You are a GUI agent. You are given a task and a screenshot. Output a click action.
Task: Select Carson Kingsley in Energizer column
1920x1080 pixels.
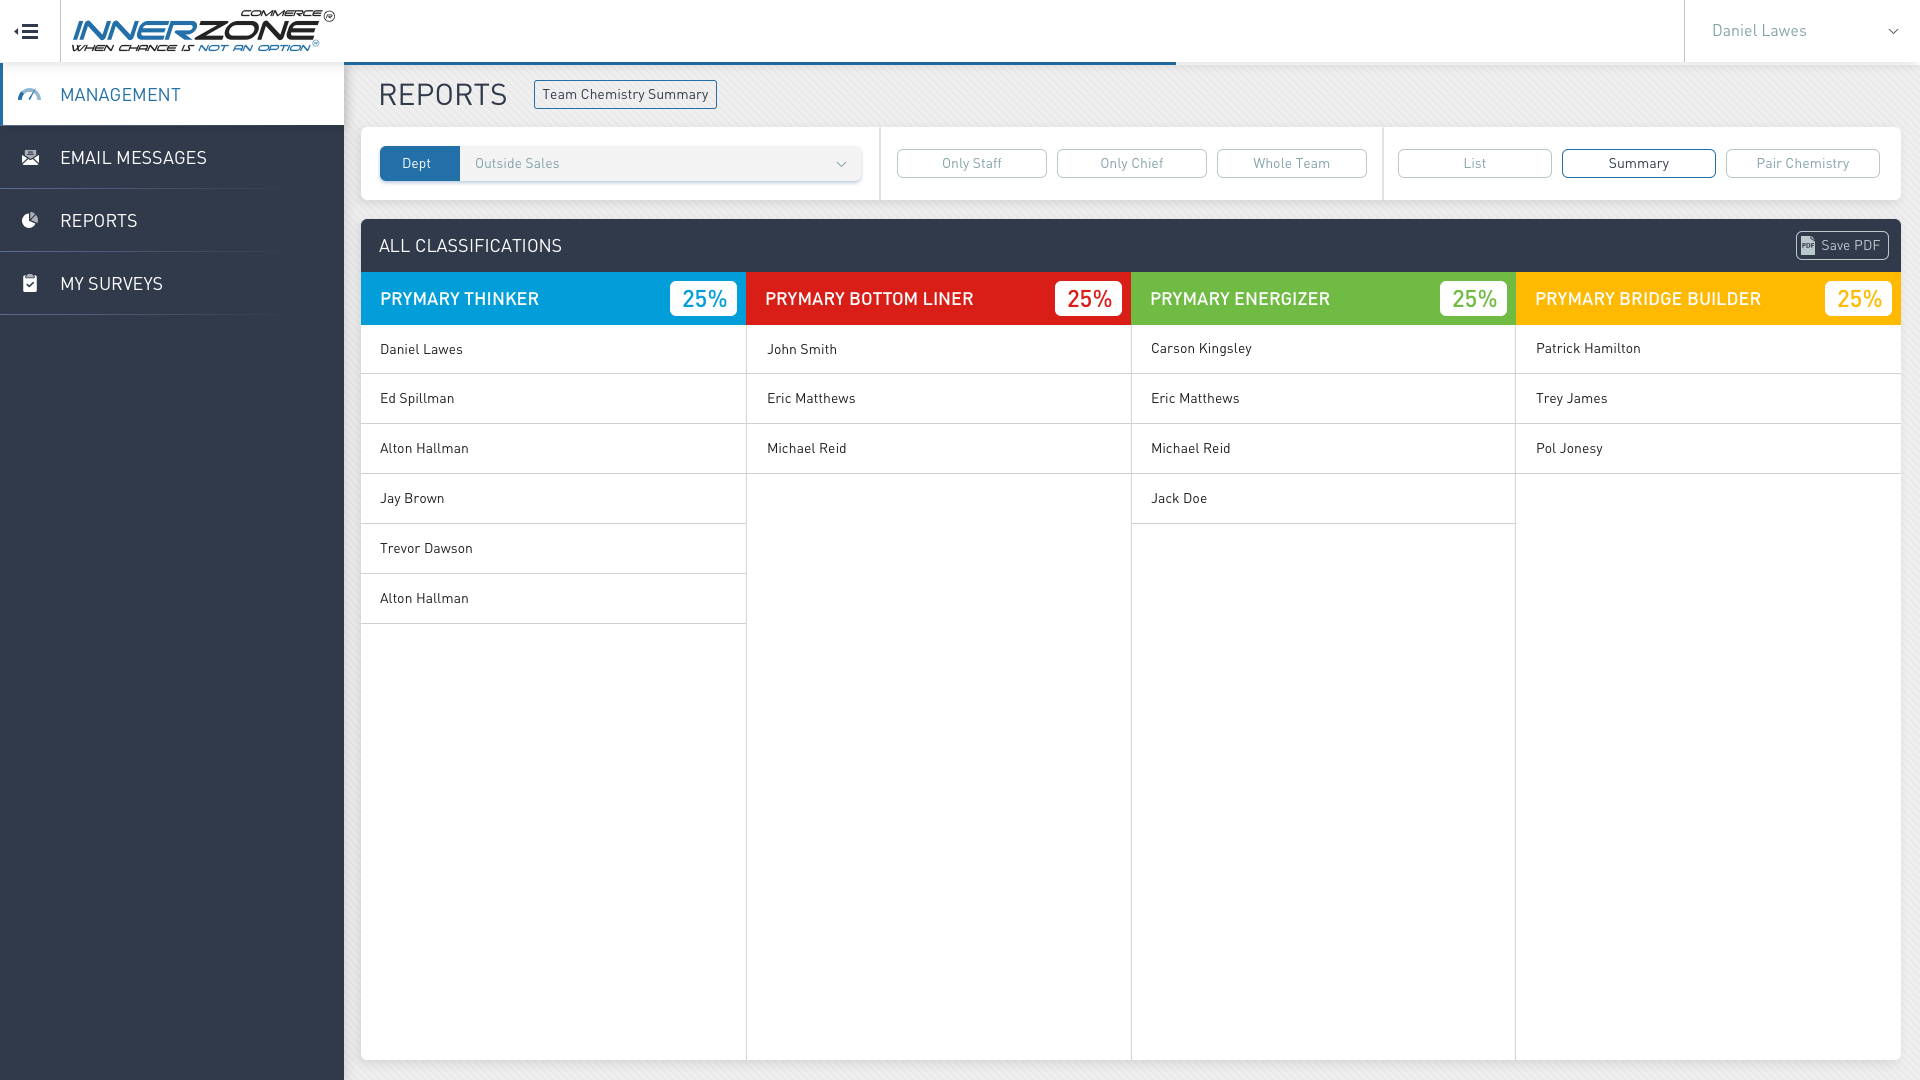(1201, 349)
